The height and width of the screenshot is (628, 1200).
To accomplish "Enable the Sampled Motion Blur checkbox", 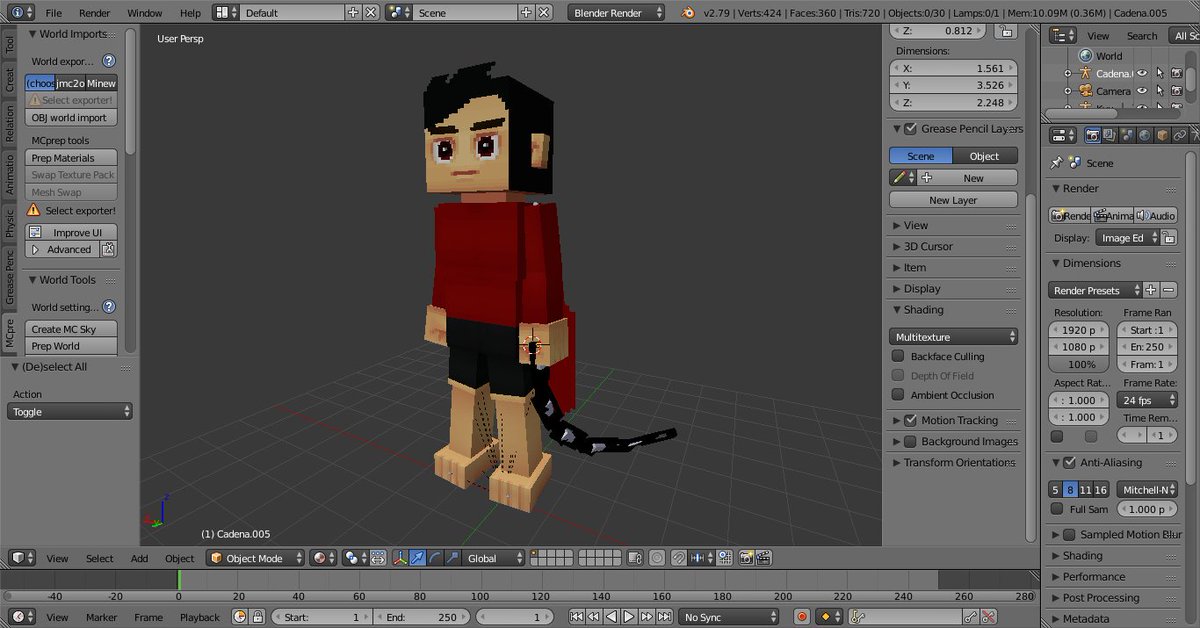I will pos(1070,535).
